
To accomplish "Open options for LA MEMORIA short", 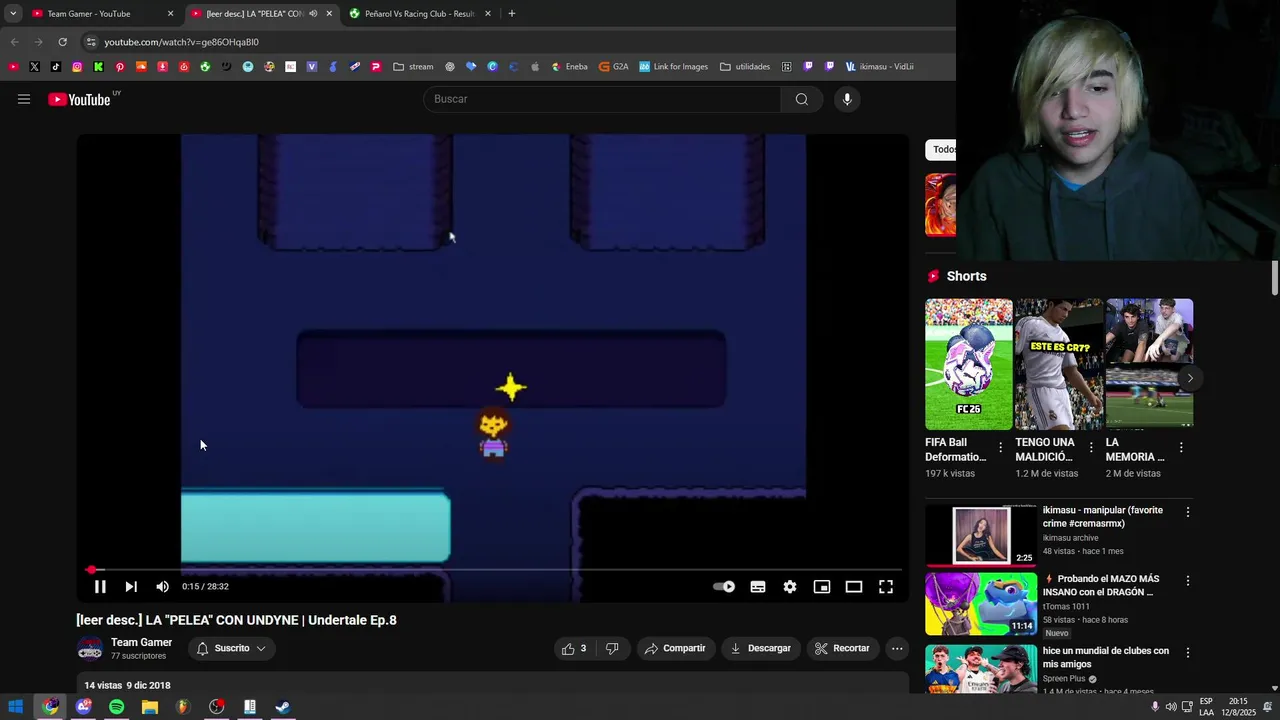I will click(1181, 448).
